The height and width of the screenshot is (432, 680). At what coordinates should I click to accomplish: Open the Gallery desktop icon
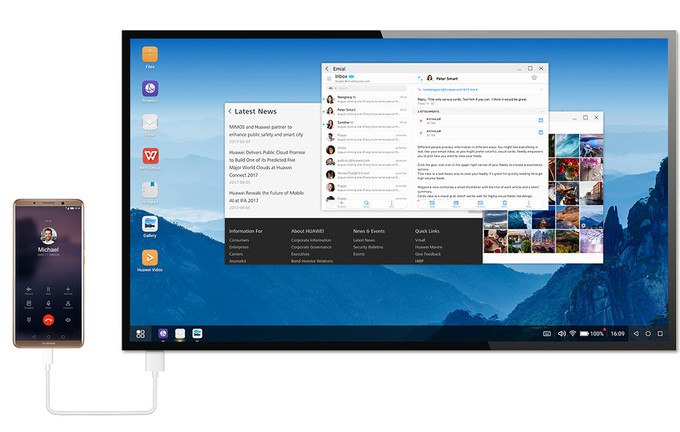(150, 224)
